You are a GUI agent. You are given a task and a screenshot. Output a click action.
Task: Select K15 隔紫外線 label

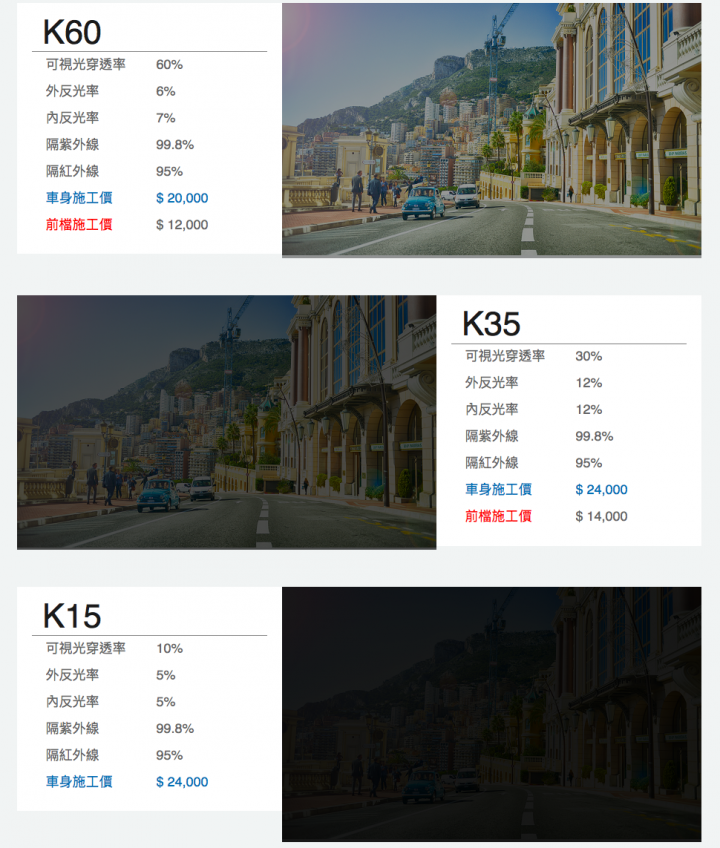(x=72, y=728)
